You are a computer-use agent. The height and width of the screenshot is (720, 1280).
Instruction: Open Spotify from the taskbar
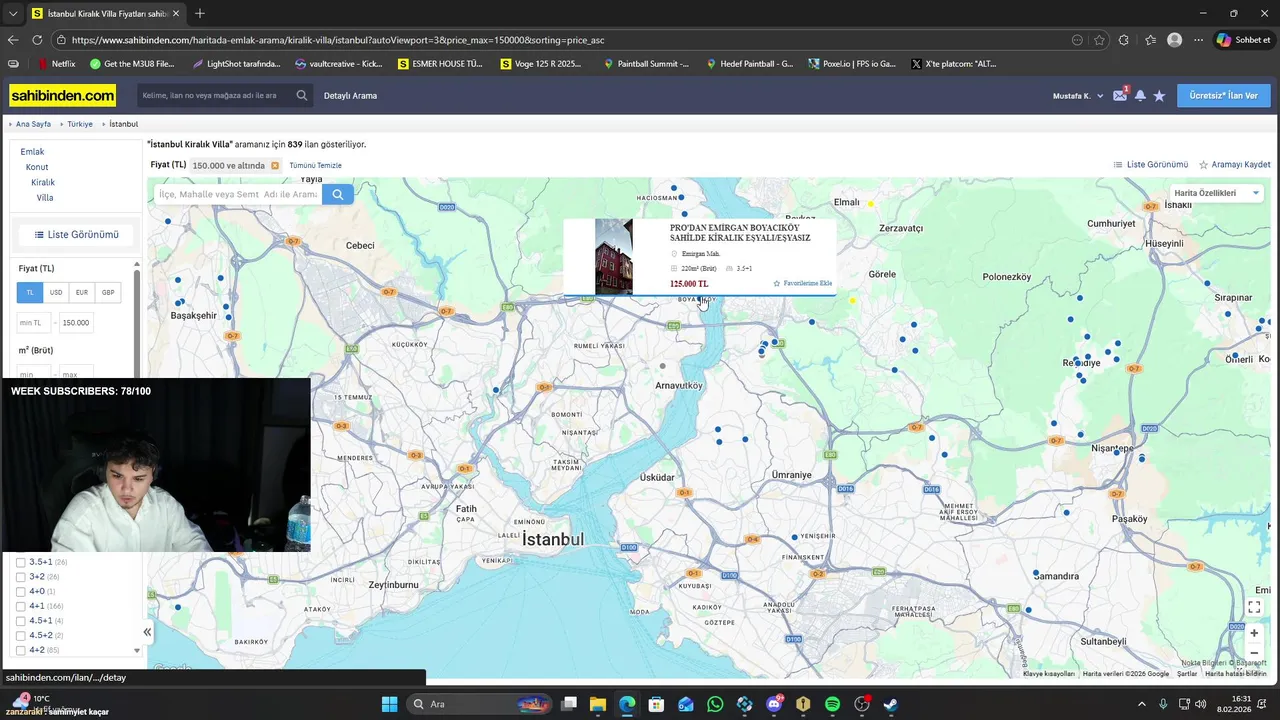click(833, 704)
